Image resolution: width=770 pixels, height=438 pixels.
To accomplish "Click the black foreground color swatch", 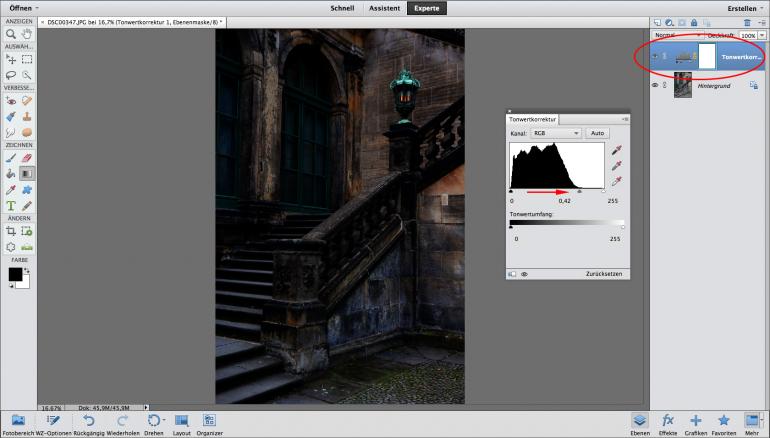I will (14, 274).
